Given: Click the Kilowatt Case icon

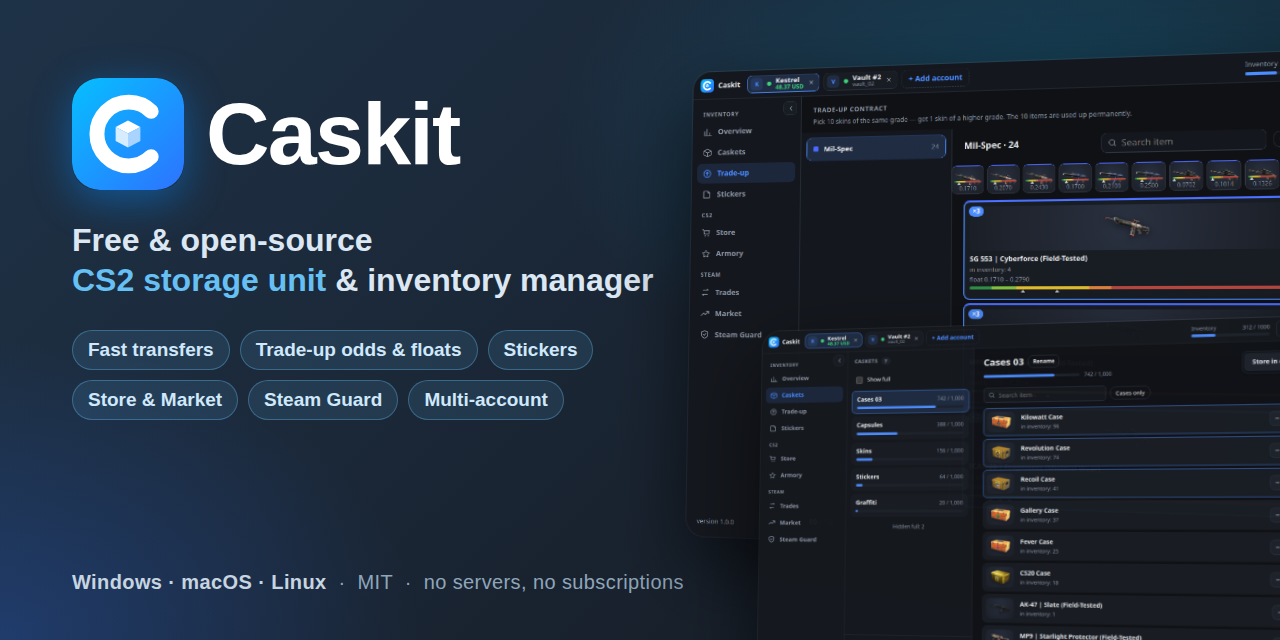Looking at the screenshot, I should [1001, 421].
